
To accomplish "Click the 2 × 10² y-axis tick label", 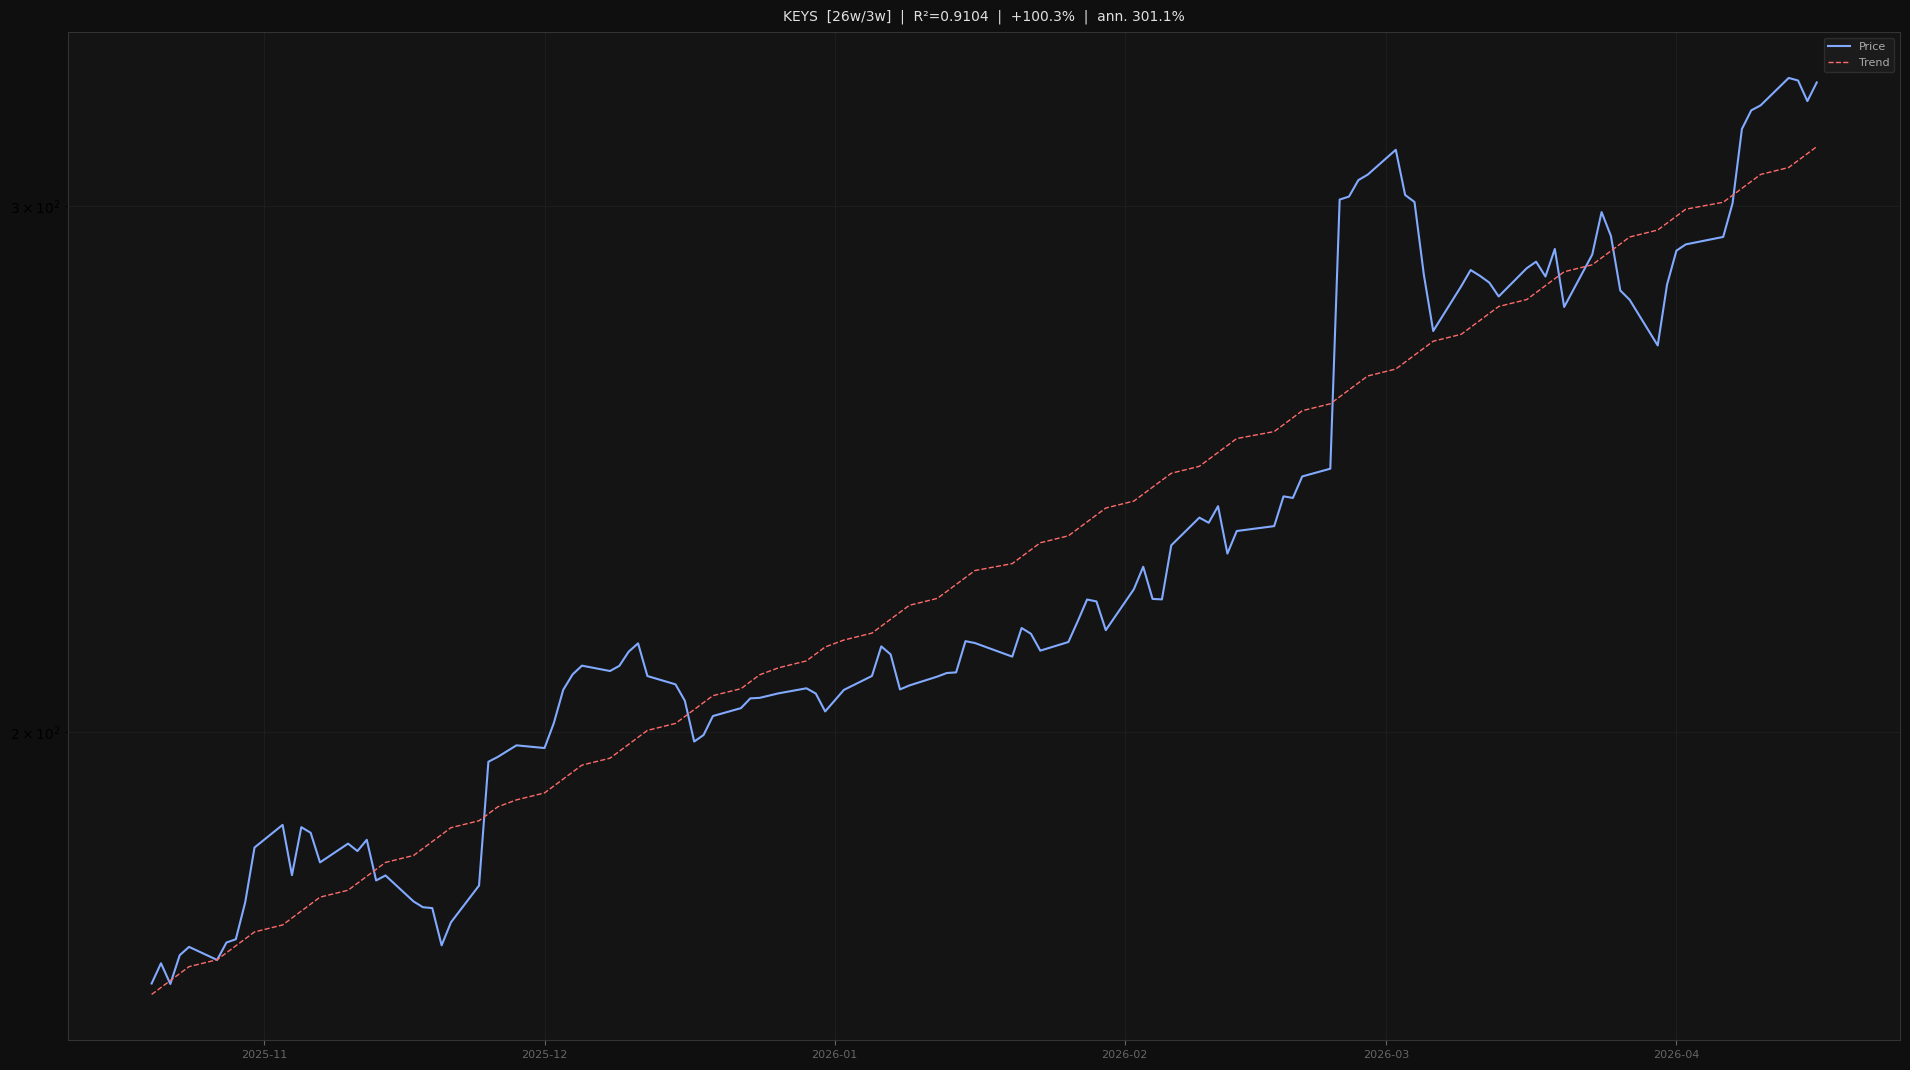I will (x=37, y=733).
